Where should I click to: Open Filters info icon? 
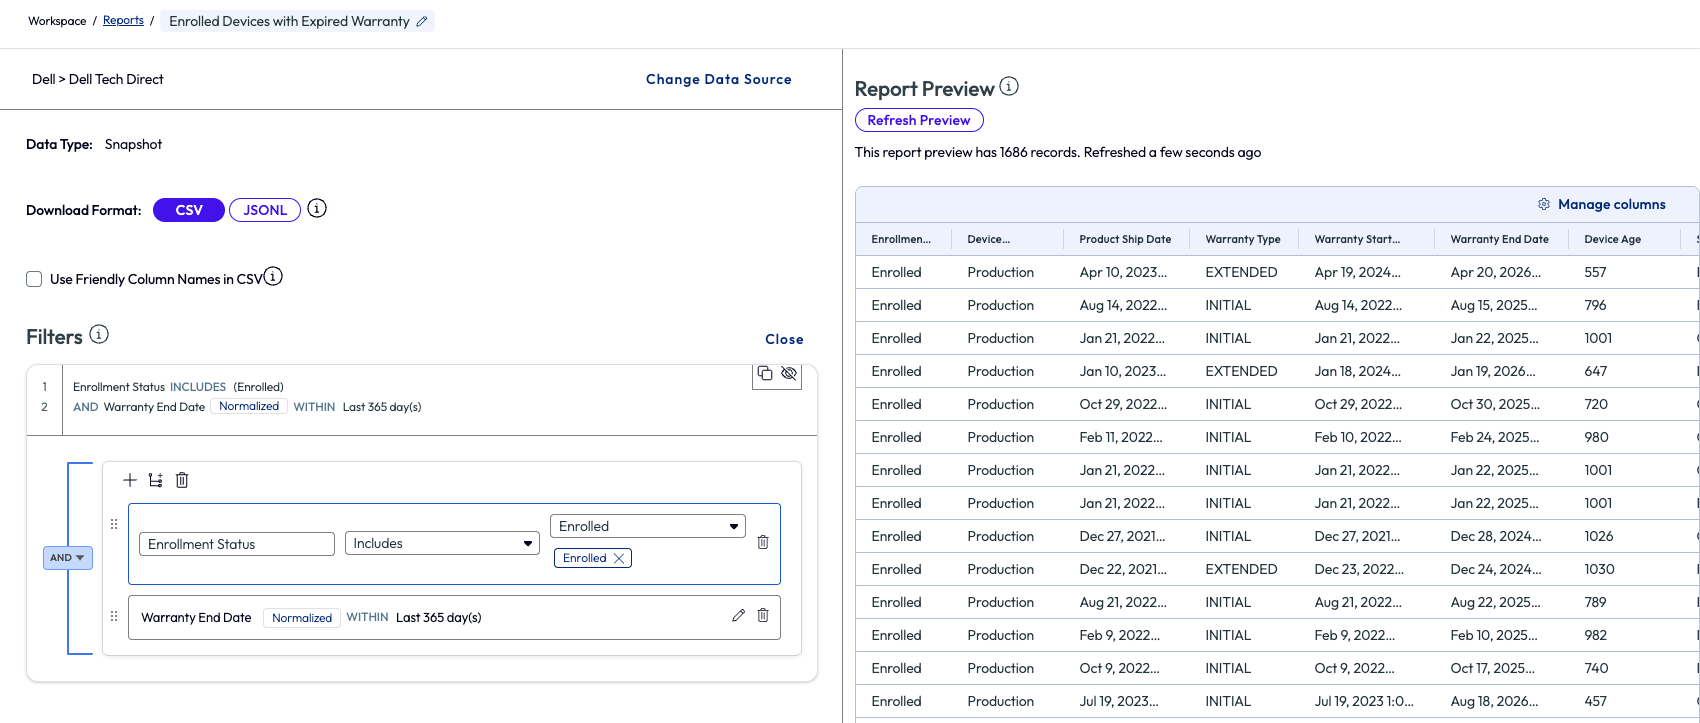coord(99,334)
